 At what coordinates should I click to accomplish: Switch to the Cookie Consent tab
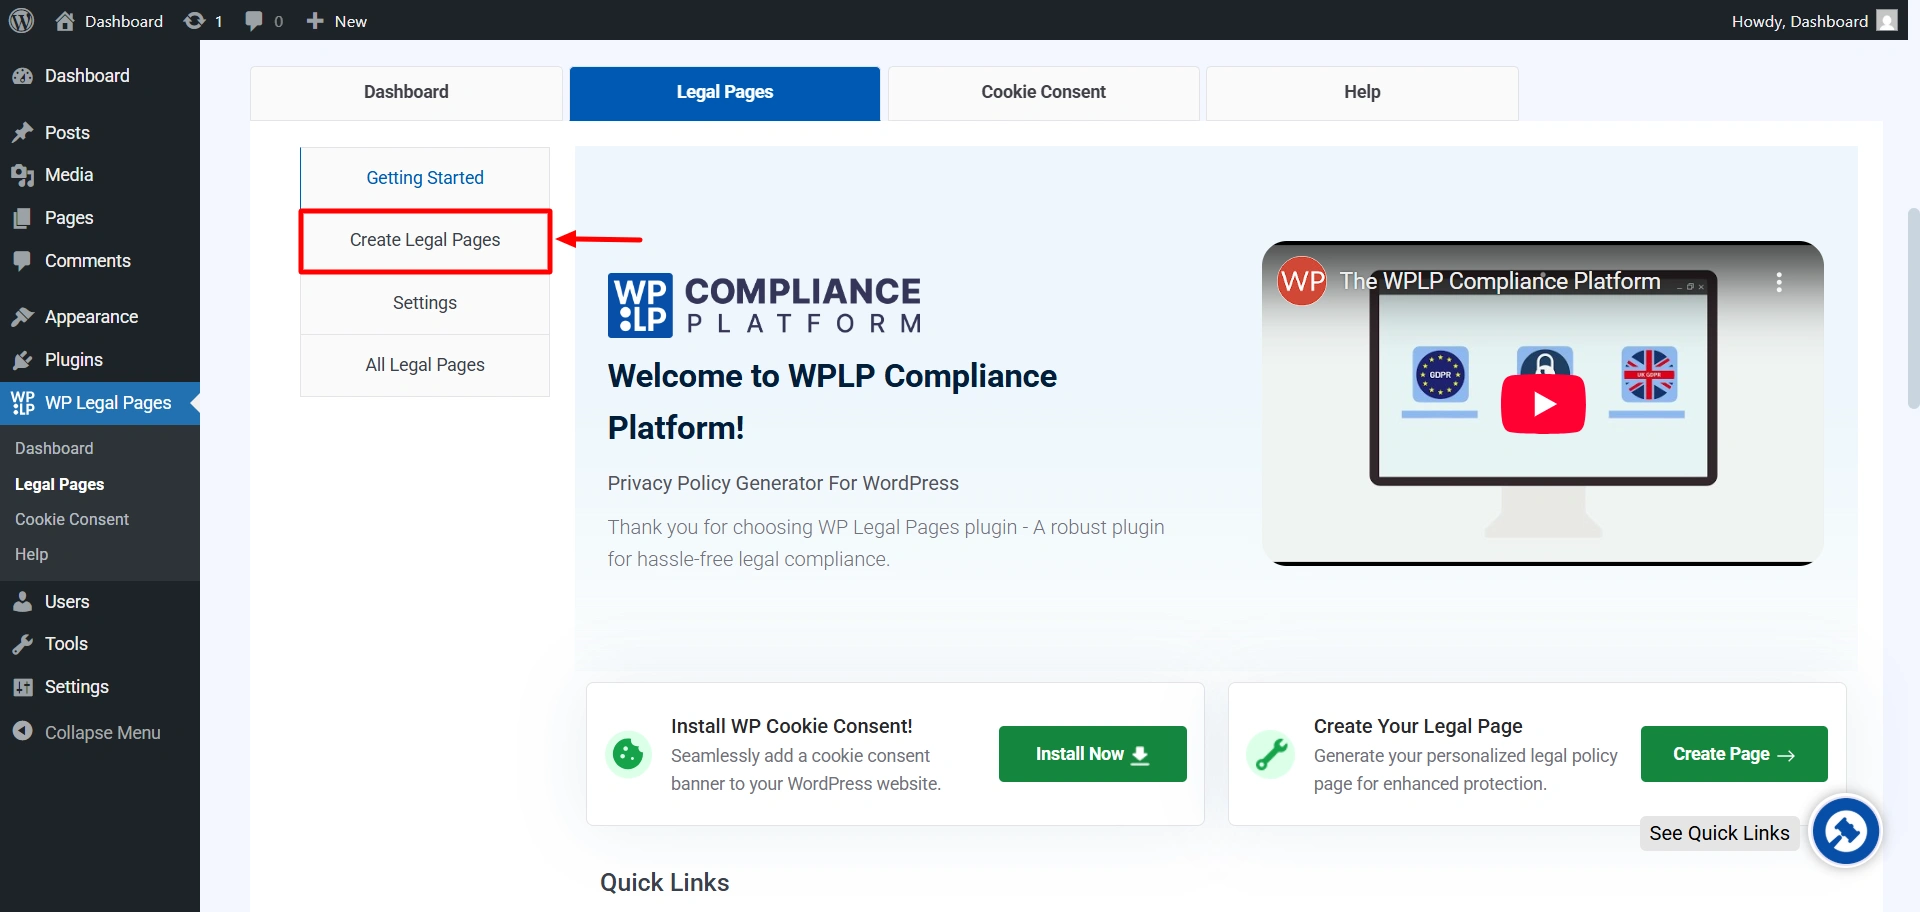[1043, 92]
